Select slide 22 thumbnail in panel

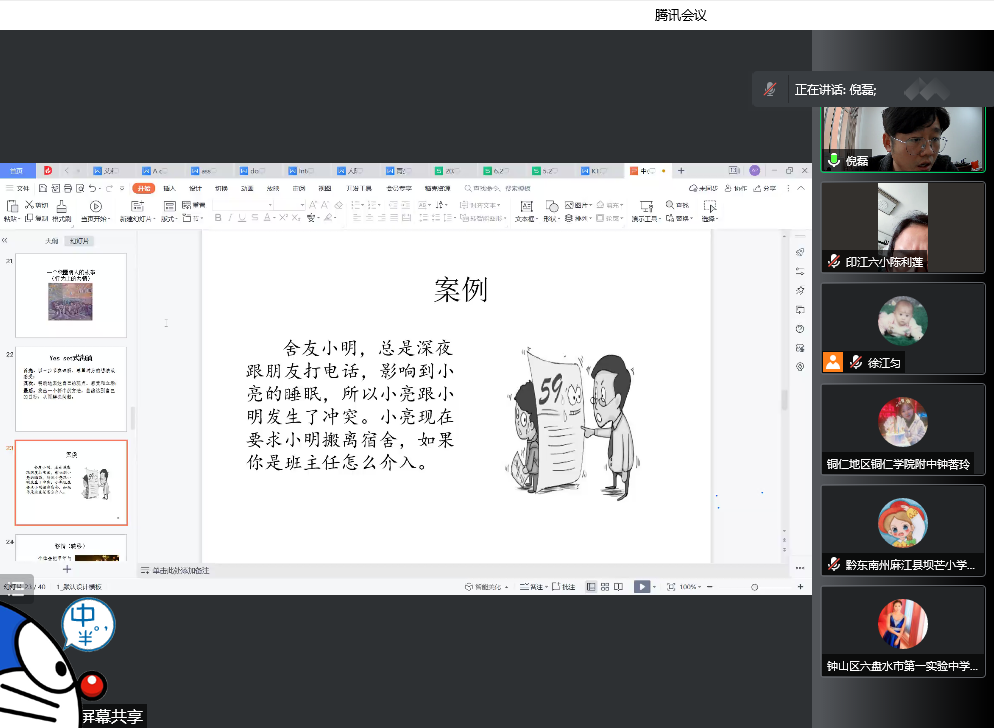click(x=71, y=389)
